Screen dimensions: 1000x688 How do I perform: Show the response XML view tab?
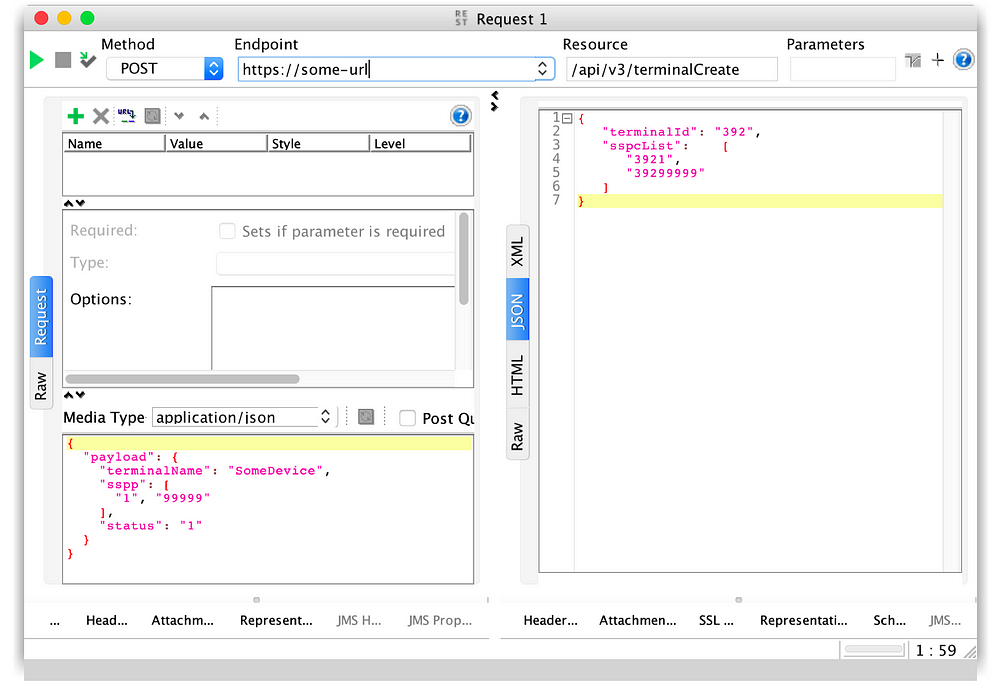tap(517, 251)
